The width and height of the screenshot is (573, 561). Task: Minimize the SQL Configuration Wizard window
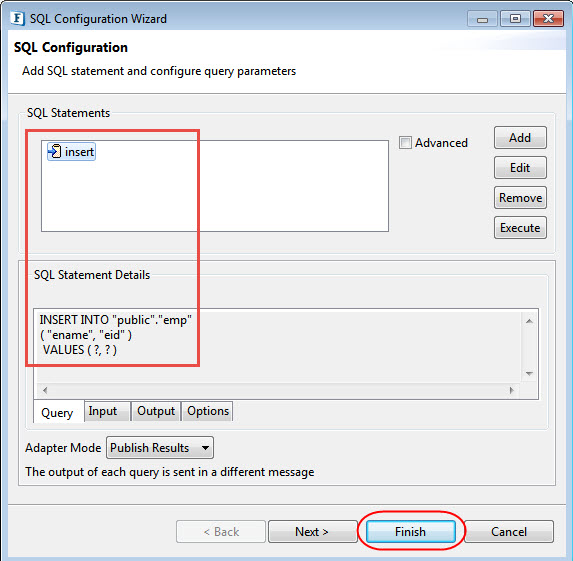(482, 19)
